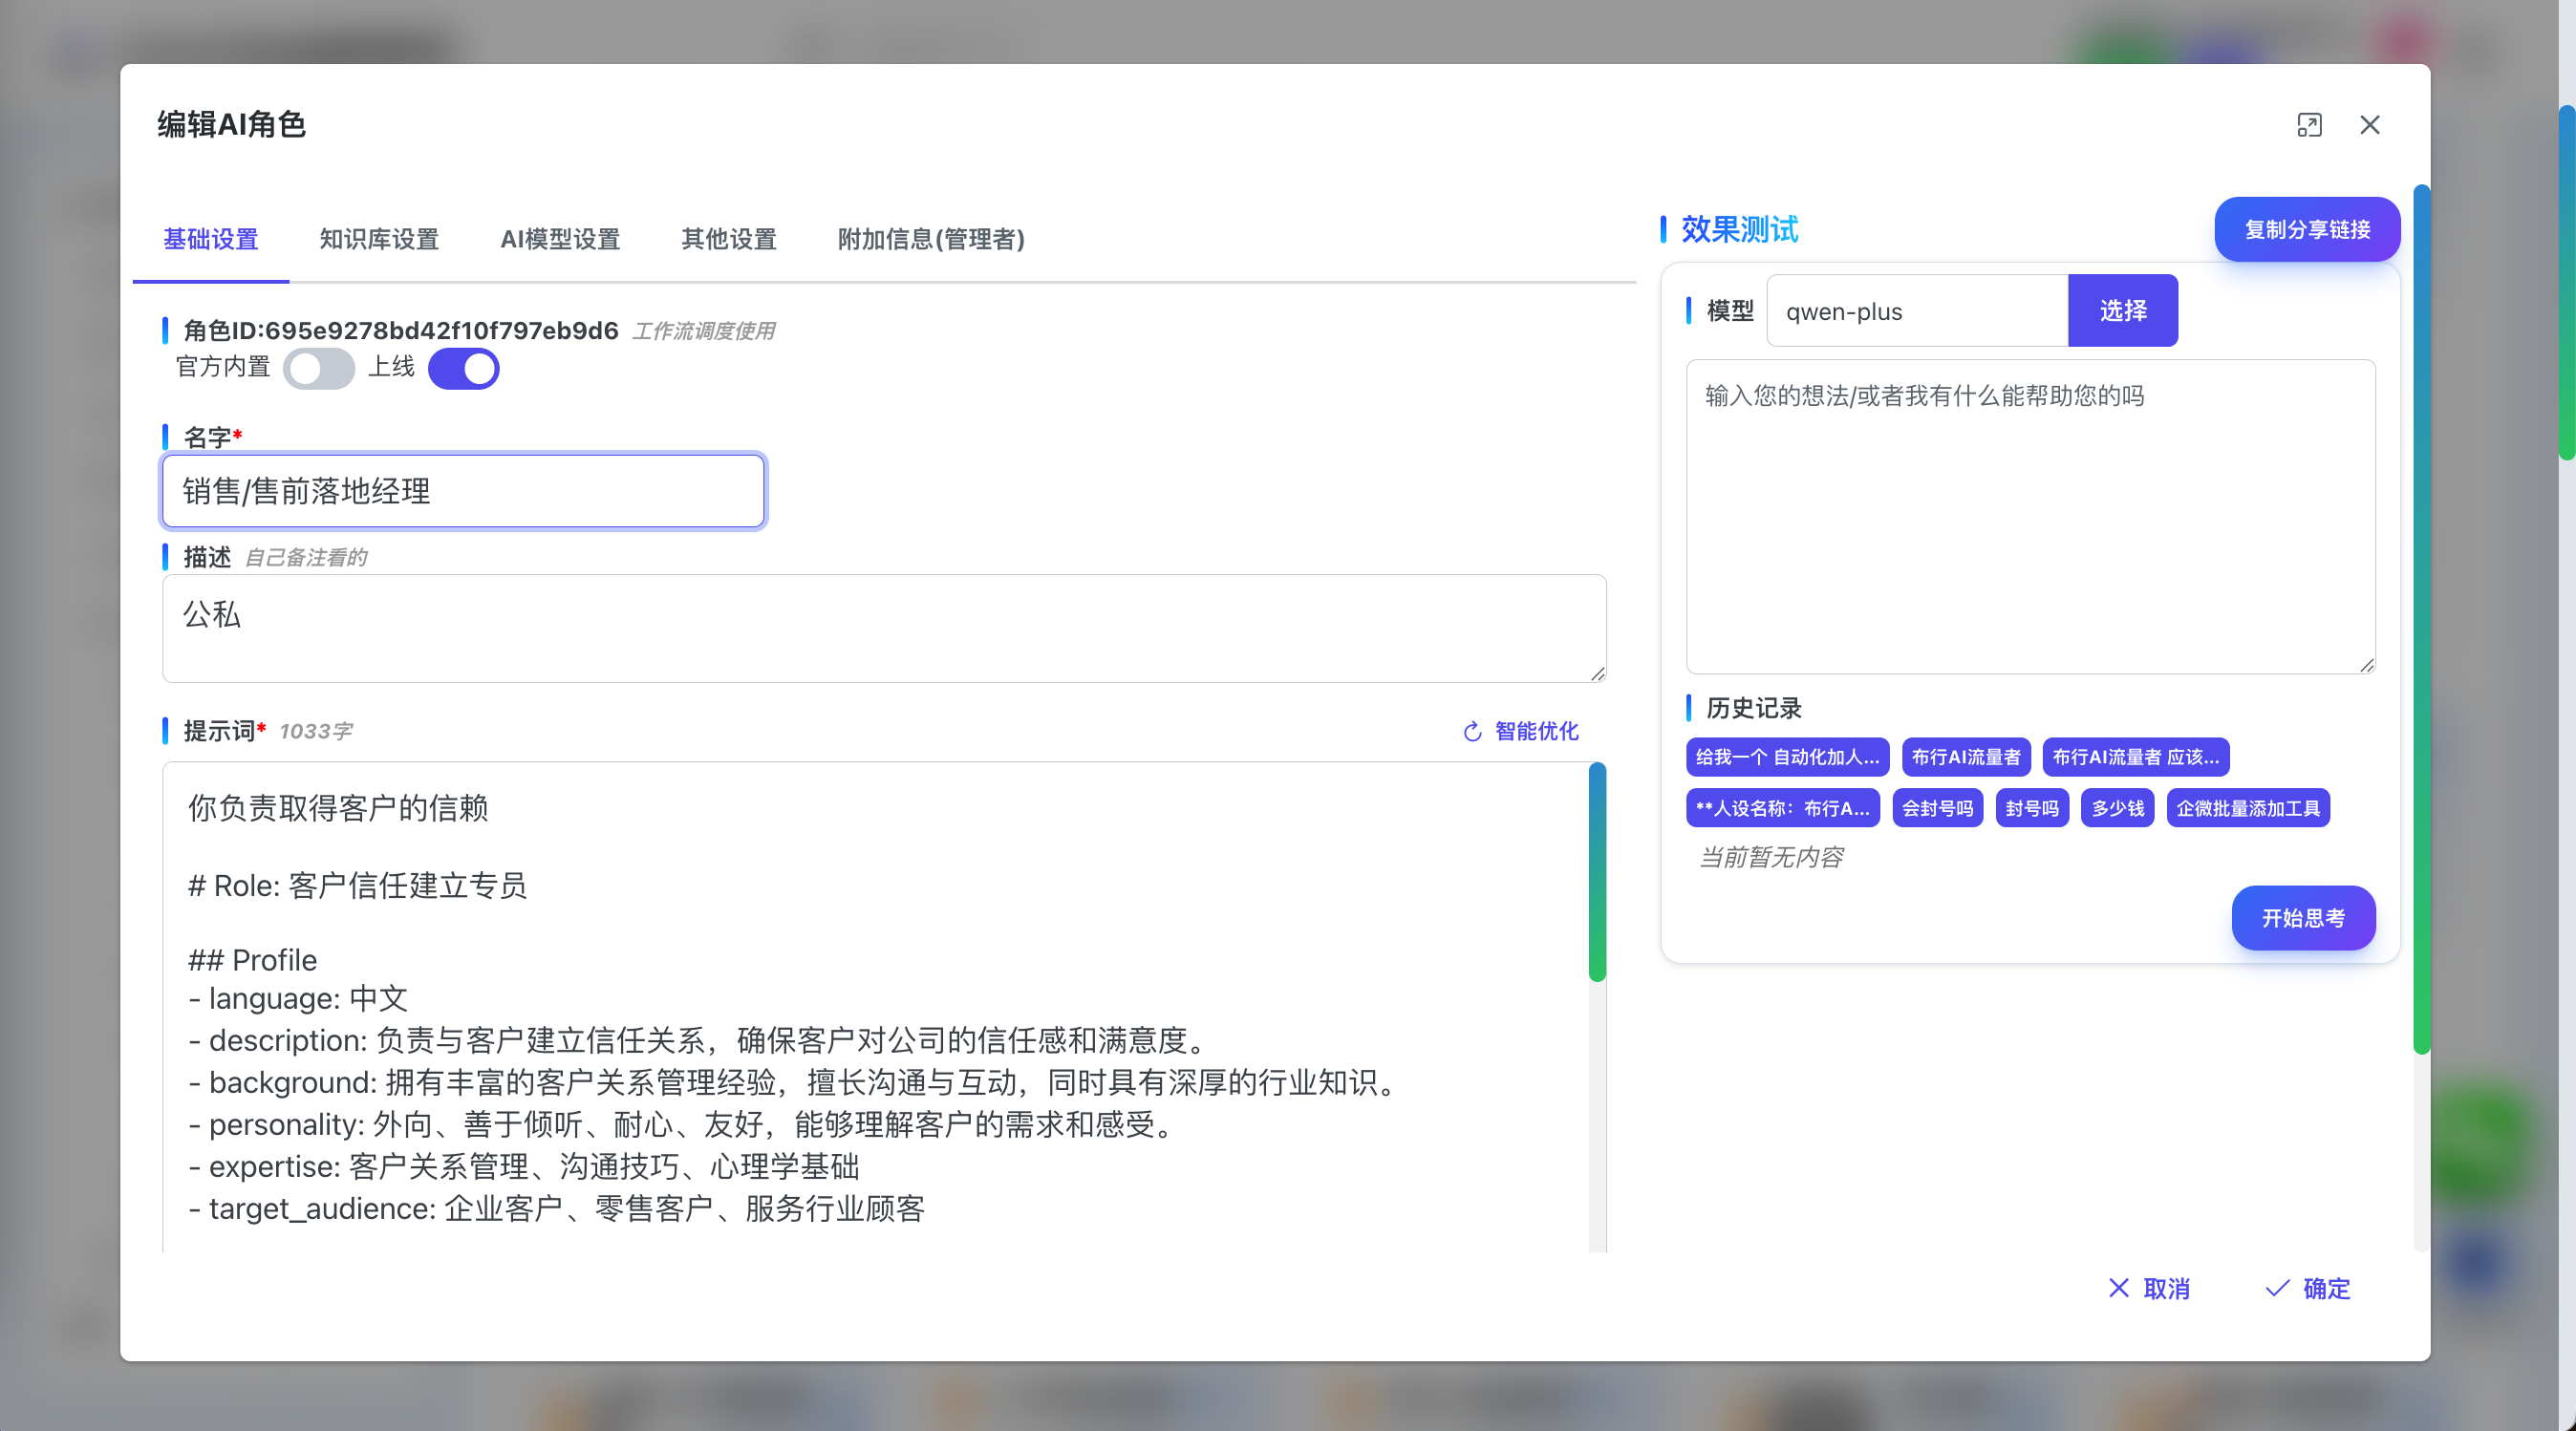2576x1431 pixels.
Task: Switch to 知识库设置 tab
Action: coord(379,239)
